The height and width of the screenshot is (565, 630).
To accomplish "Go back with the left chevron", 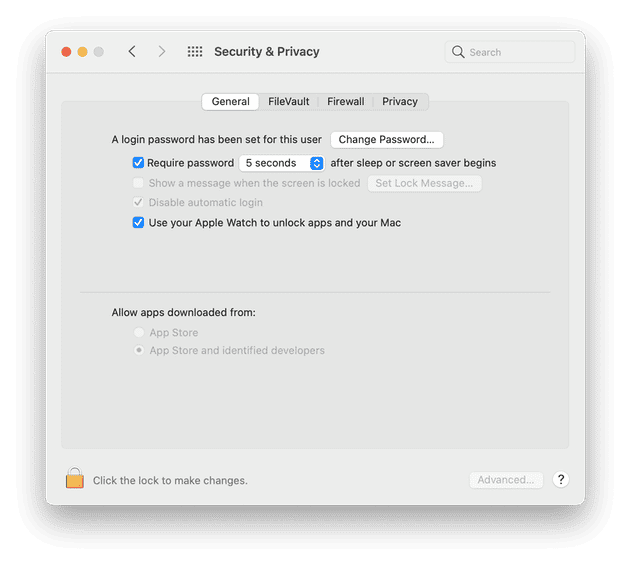I will tap(132, 51).
